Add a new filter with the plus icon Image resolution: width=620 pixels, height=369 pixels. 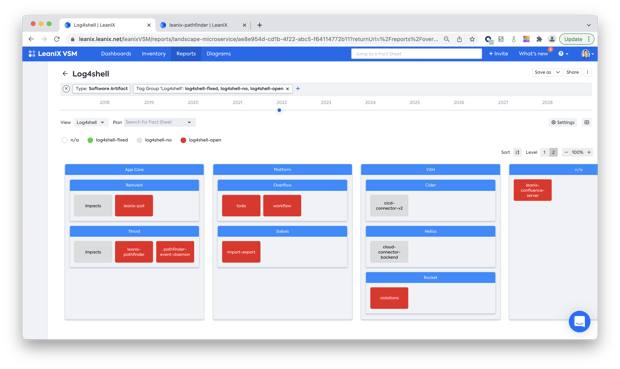(298, 89)
